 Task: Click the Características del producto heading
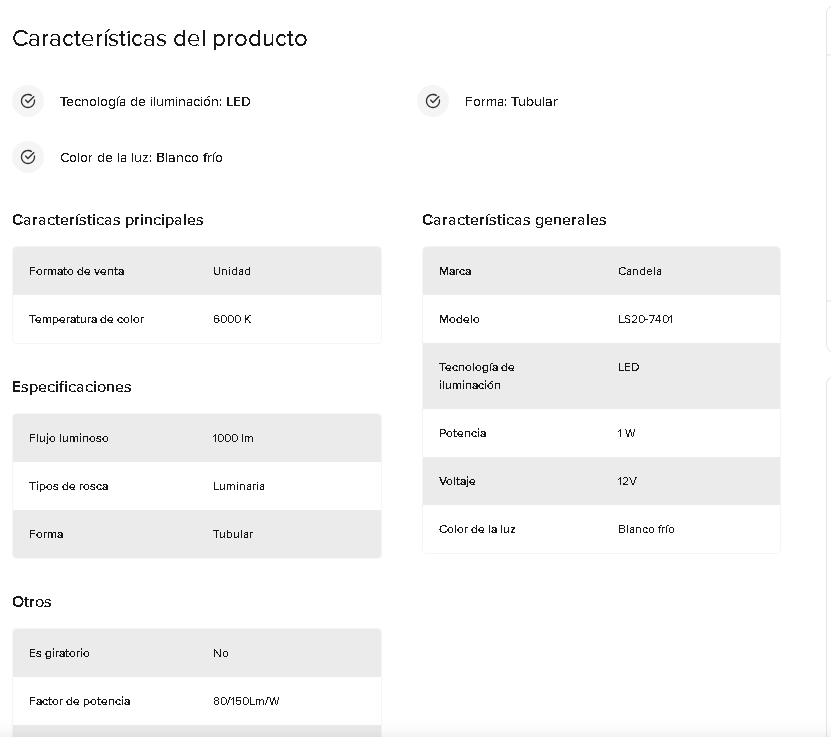click(x=160, y=39)
